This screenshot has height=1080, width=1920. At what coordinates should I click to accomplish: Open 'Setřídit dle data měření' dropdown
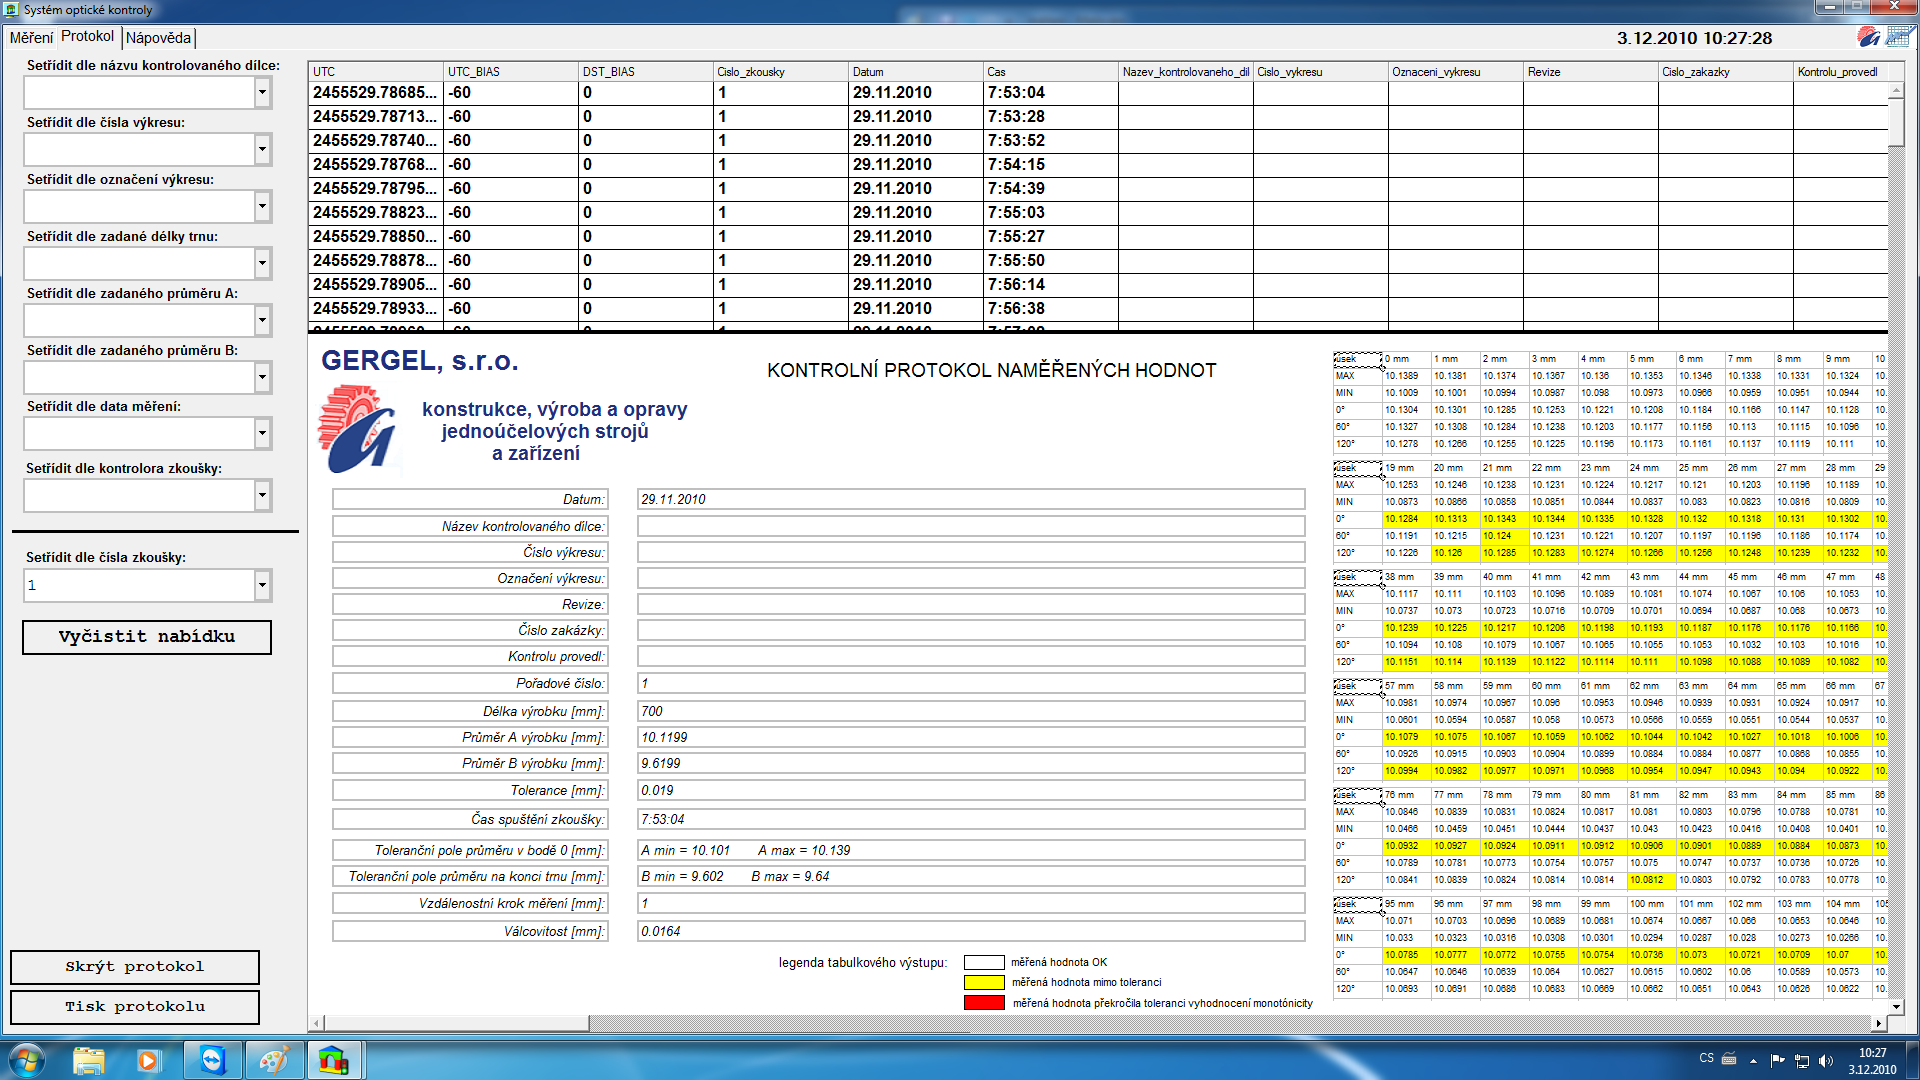(262, 433)
